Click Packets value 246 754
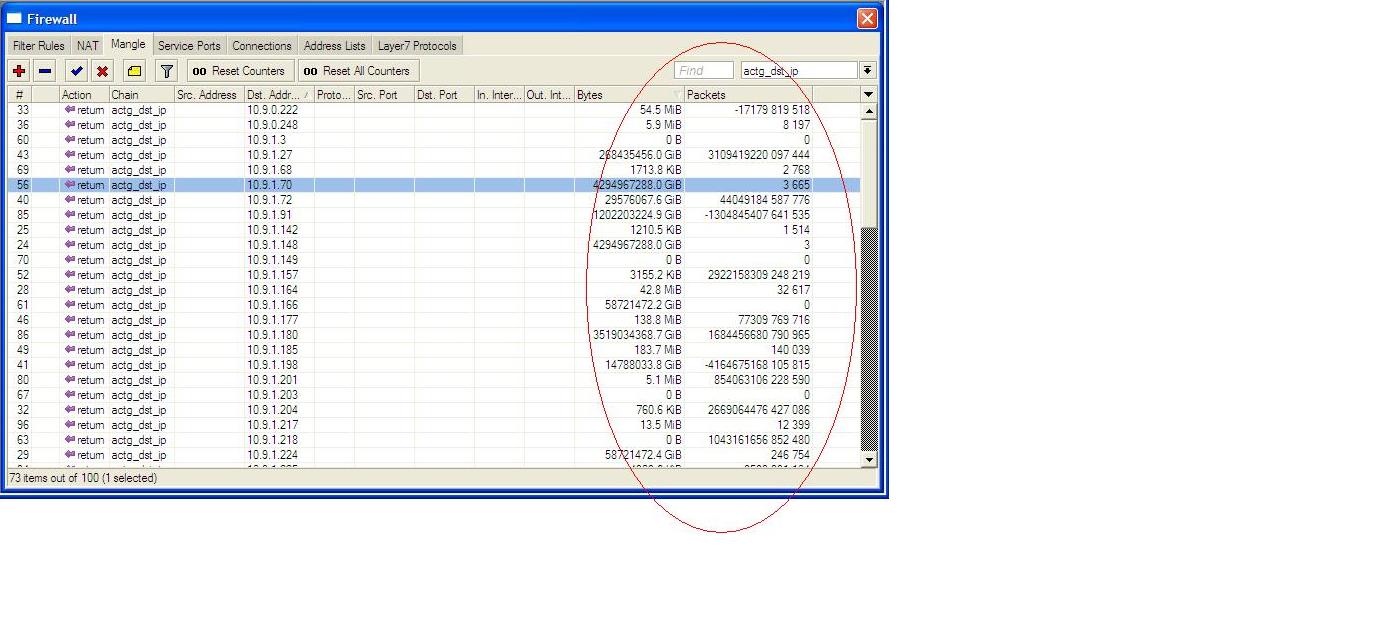This screenshot has width=1375, height=644. (x=789, y=455)
